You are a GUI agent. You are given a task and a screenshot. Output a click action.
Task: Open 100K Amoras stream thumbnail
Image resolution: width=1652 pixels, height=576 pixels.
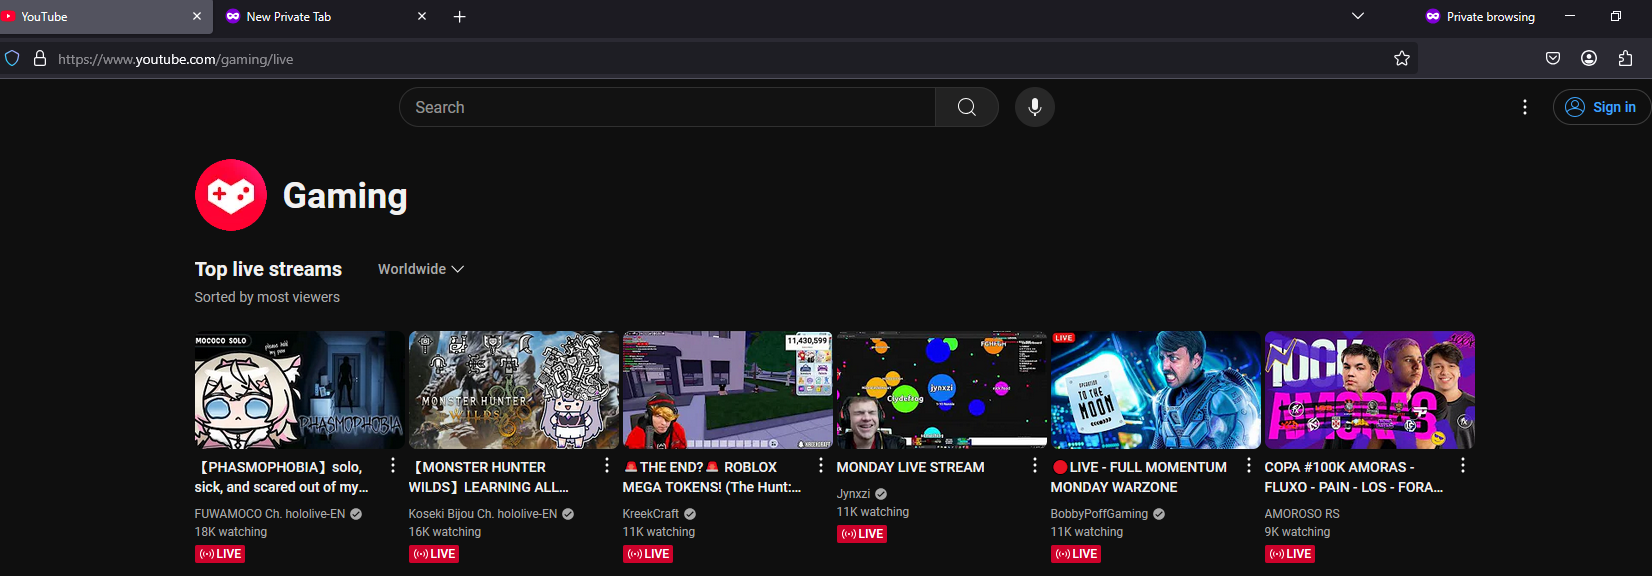point(1370,390)
